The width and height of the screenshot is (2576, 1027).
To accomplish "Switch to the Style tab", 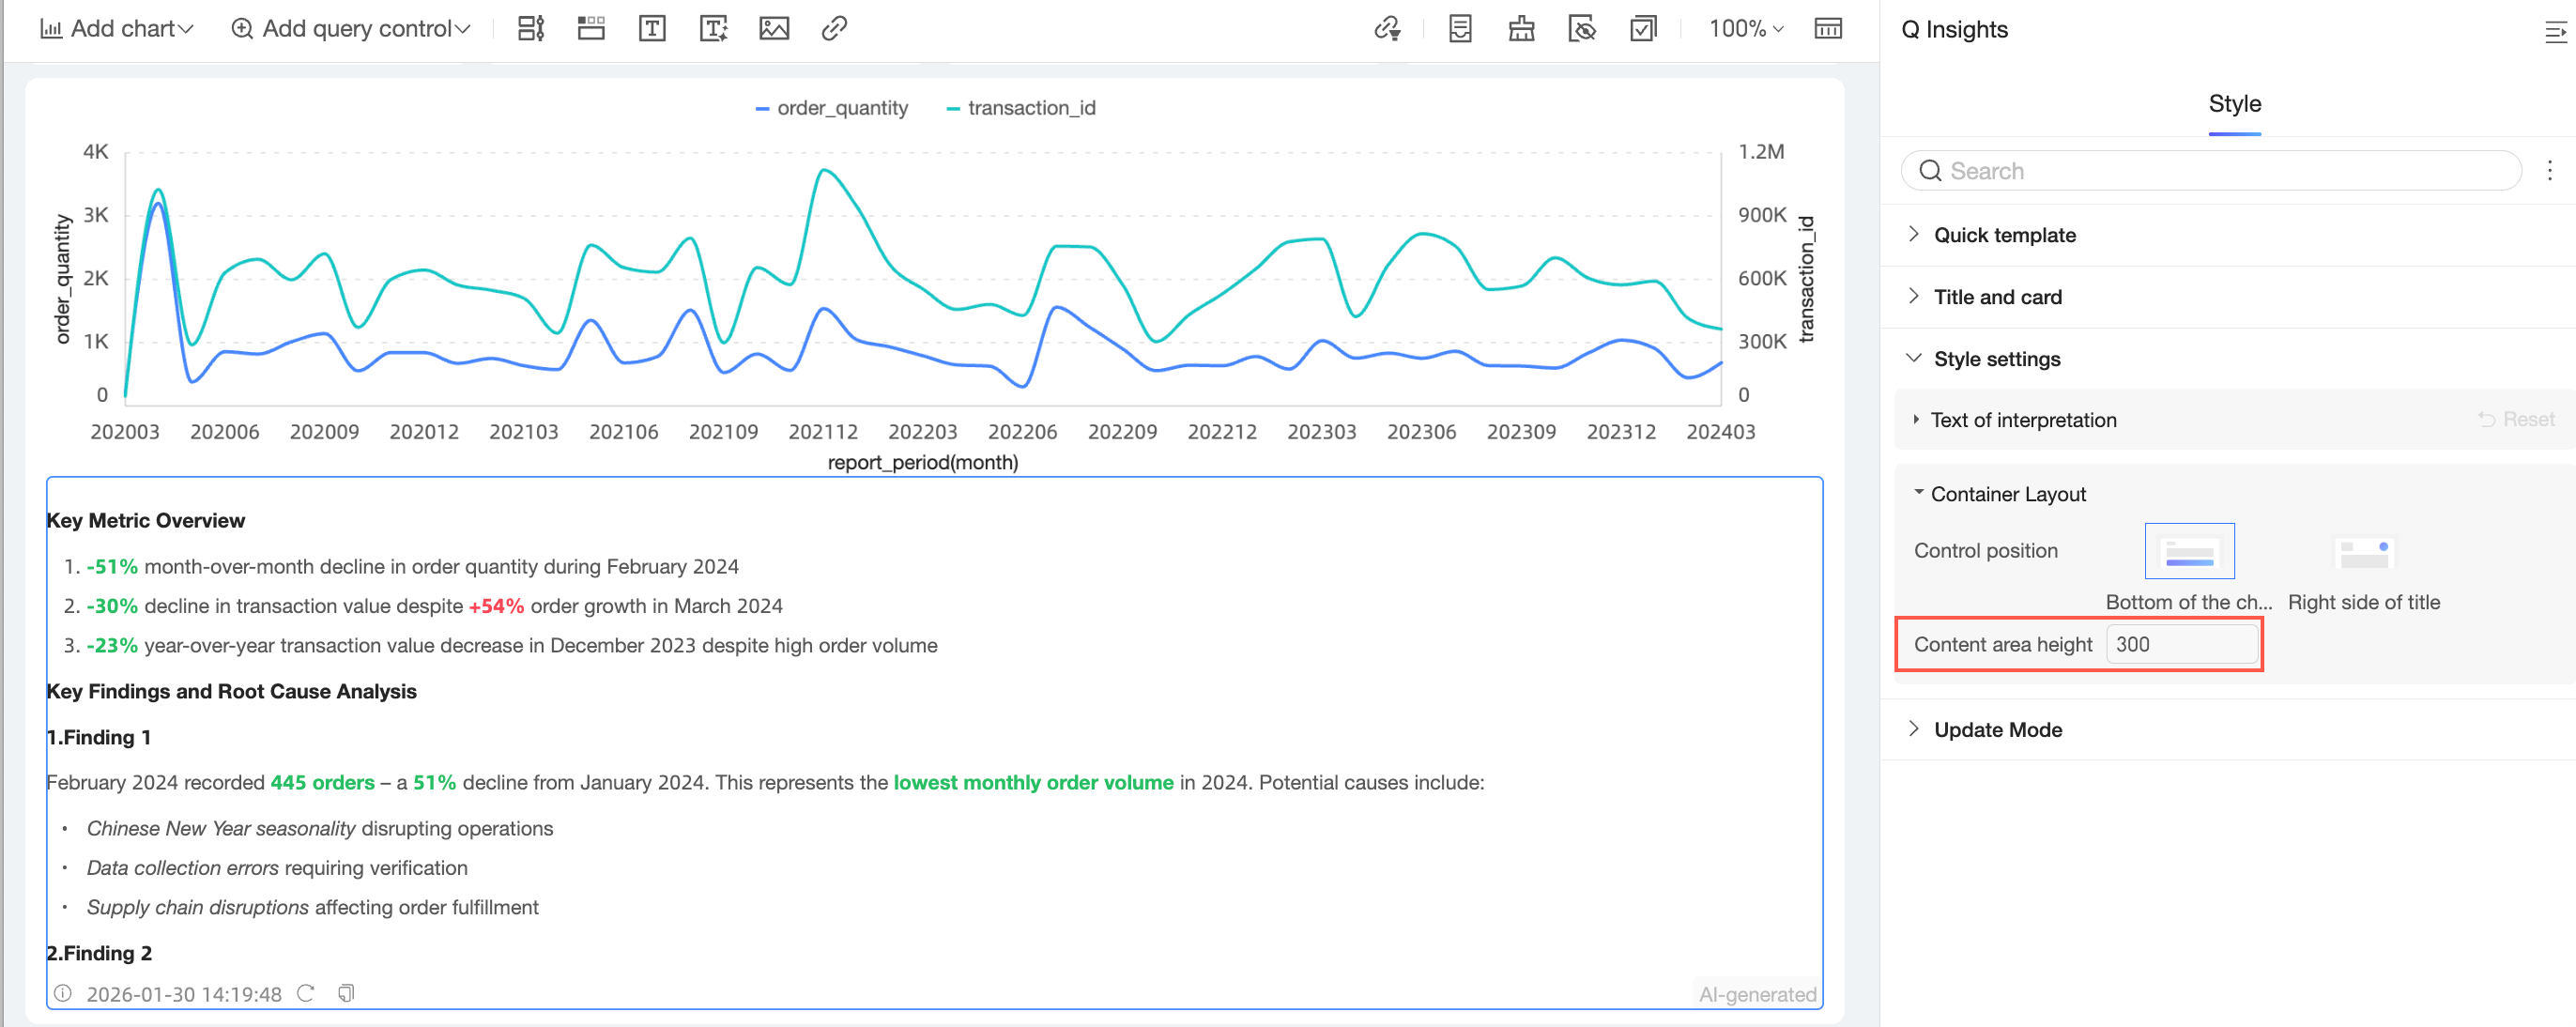I will pyautogui.click(x=2234, y=104).
